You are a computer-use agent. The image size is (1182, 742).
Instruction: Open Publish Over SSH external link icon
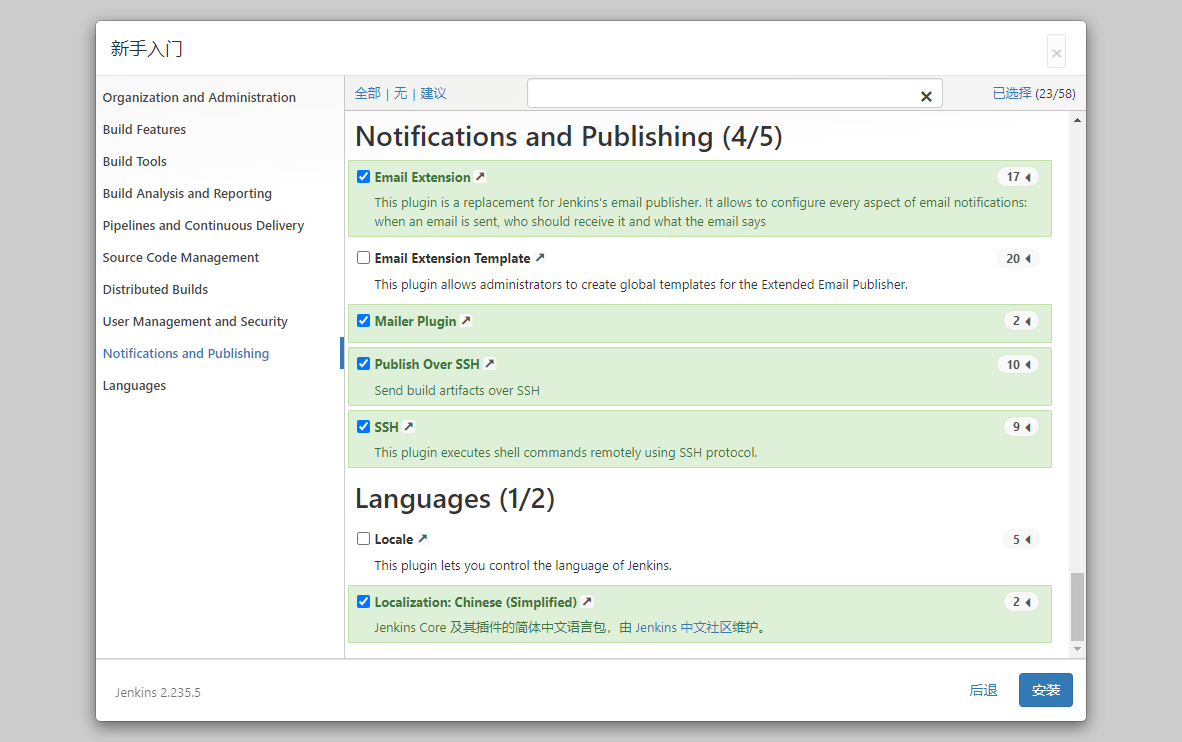click(489, 363)
